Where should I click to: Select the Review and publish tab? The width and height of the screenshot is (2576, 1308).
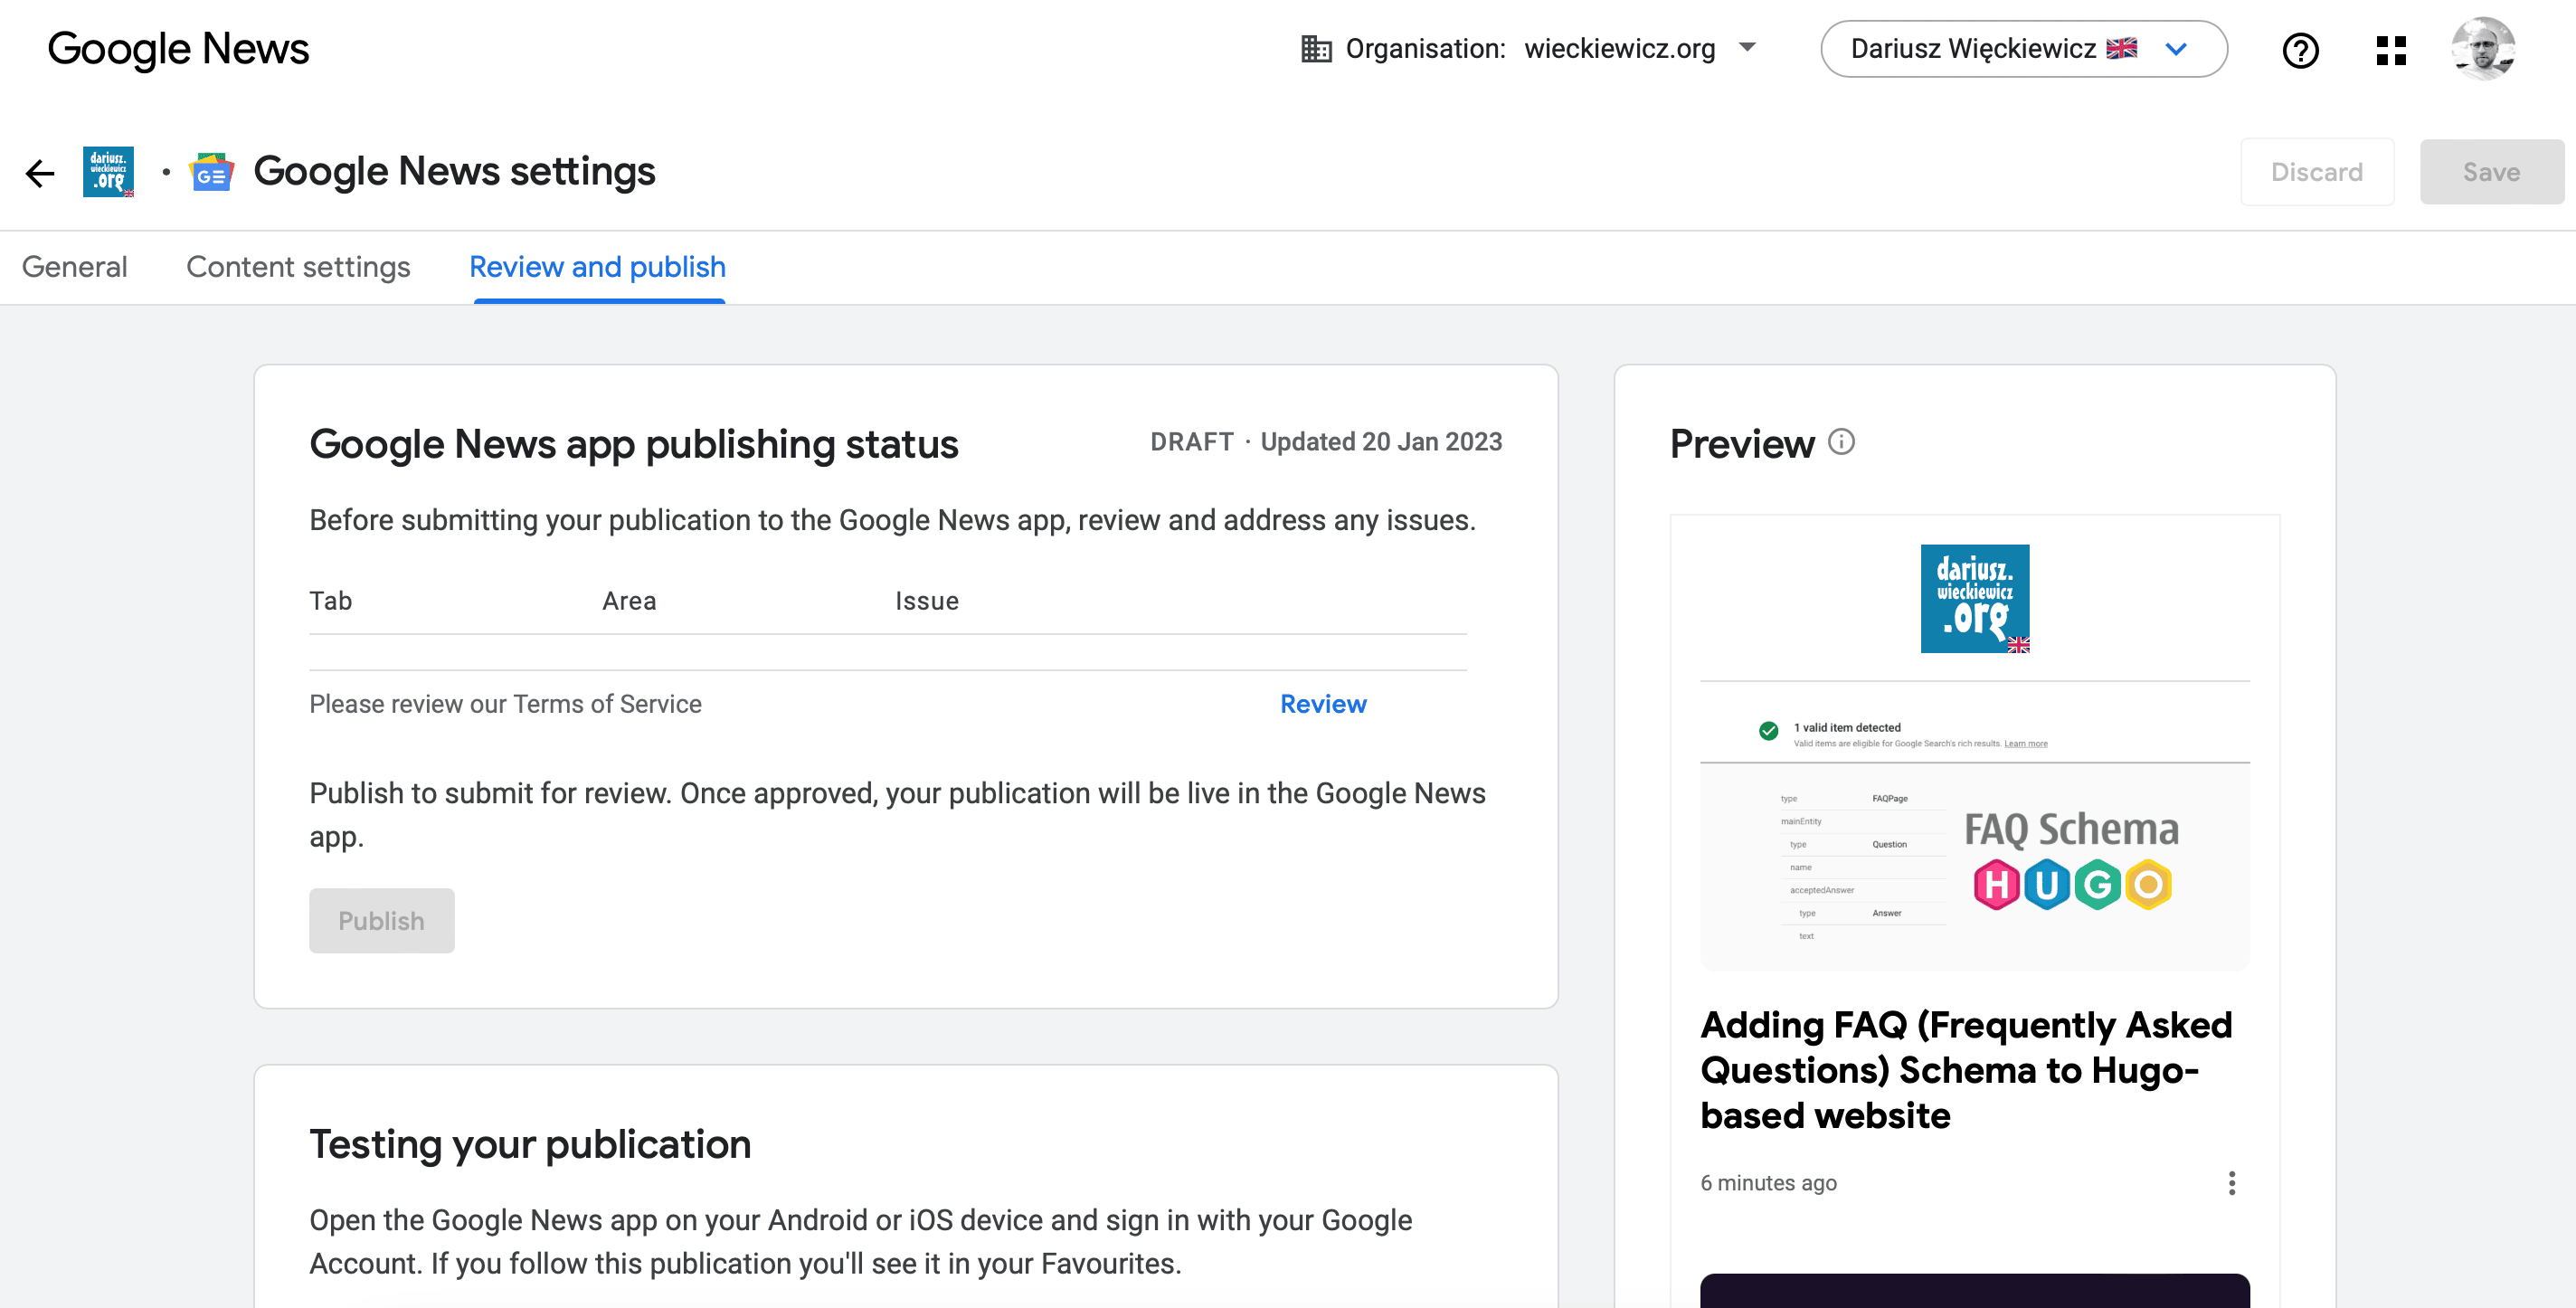tap(598, 267)
